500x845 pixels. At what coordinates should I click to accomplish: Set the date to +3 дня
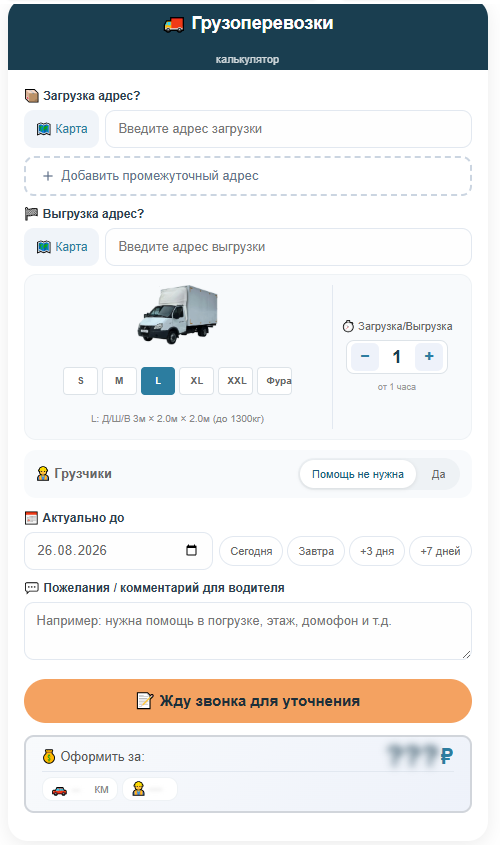coord(377,551)
